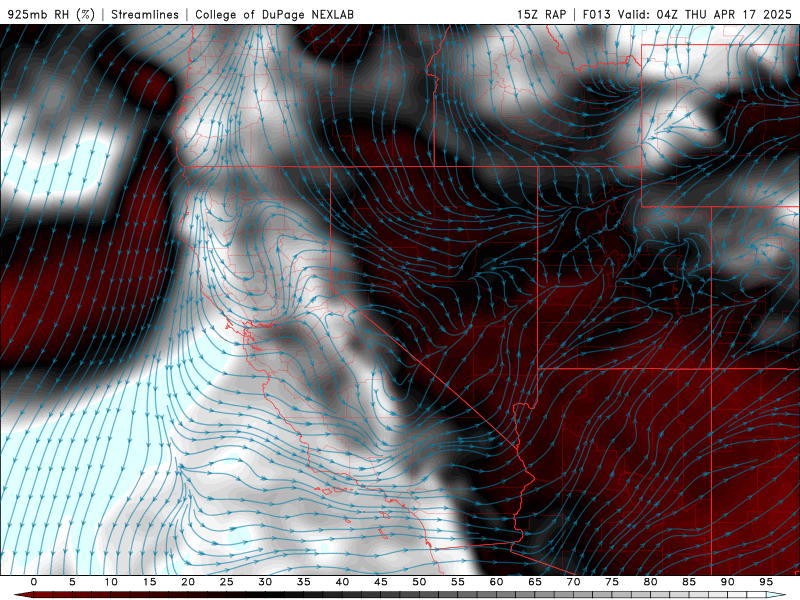Click the dark red low-humidity end of colorbar

coord(23,595)
